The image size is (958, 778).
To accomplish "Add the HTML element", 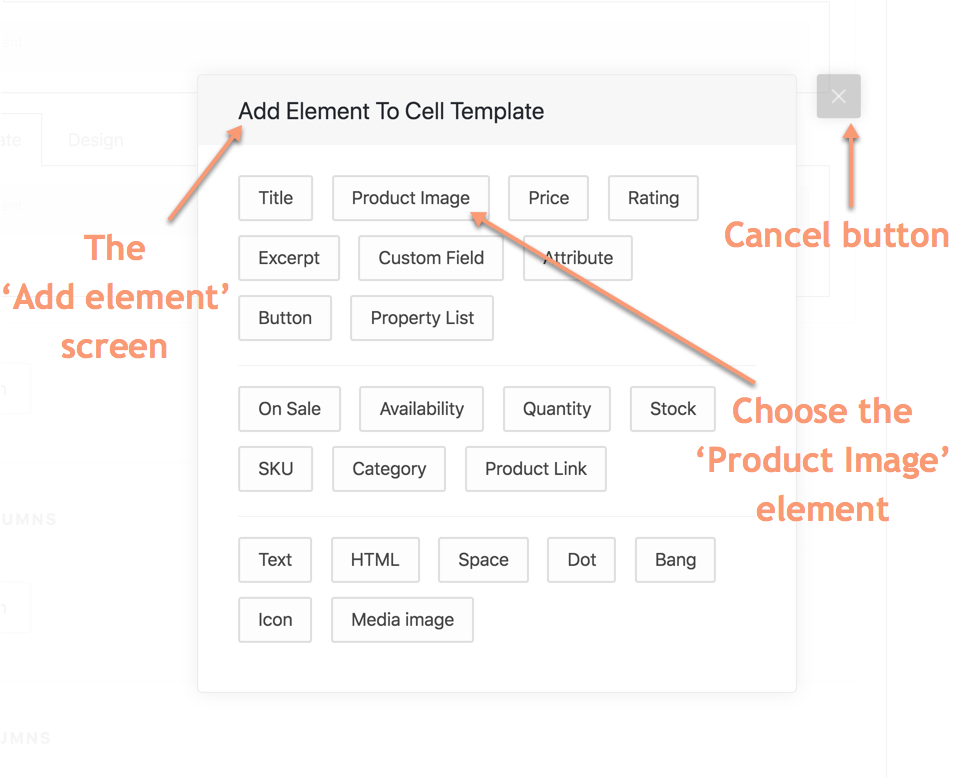I will (x=375, y=560).
